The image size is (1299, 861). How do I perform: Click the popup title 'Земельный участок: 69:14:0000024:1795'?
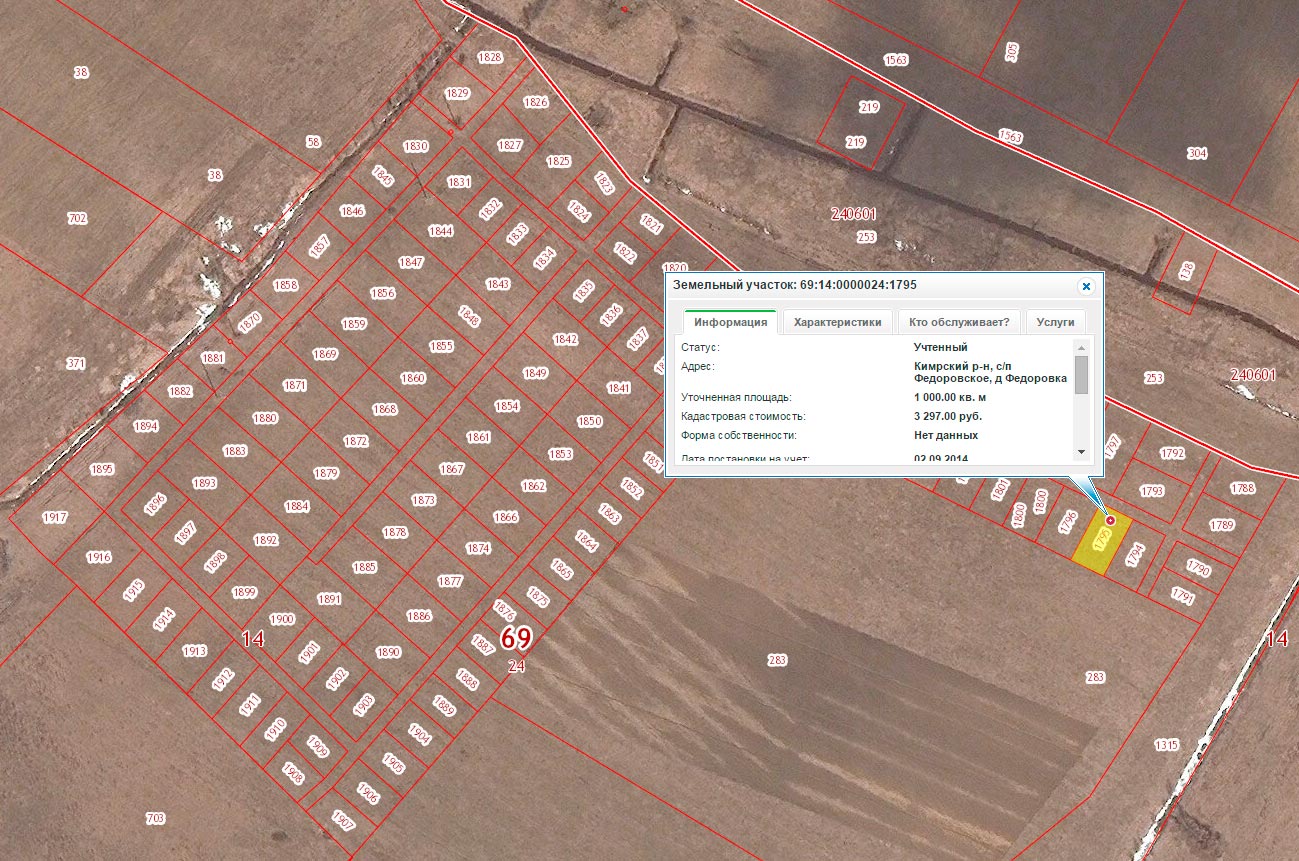tap(795, 285)
